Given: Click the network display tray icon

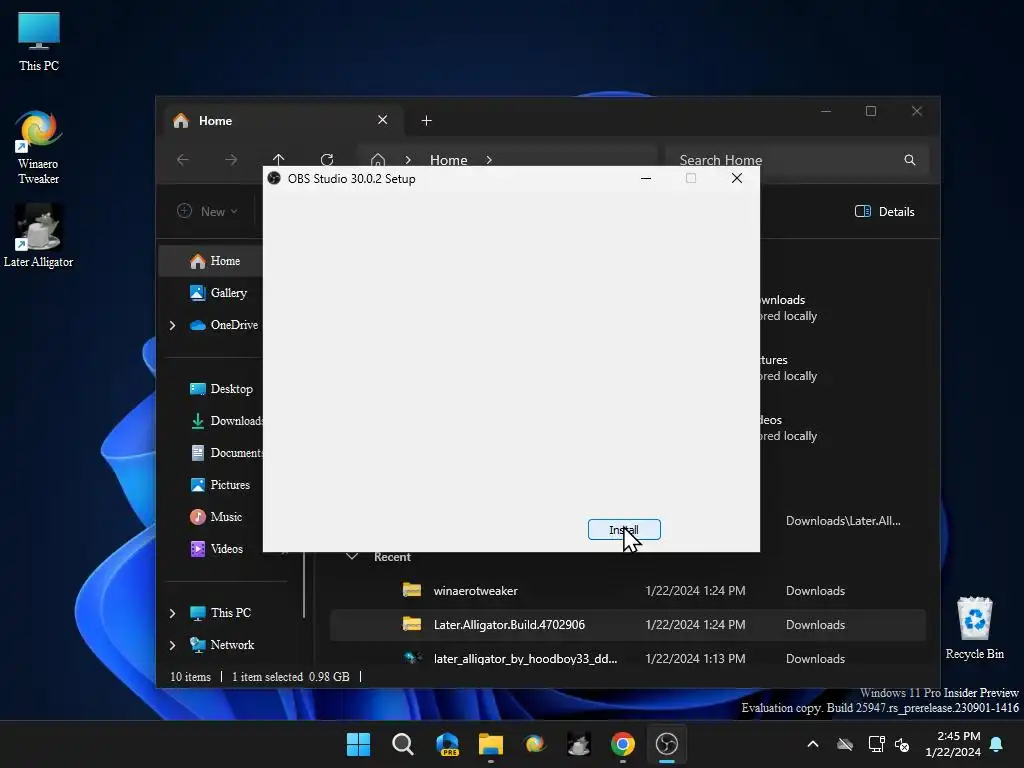Looking at the screenshot, I should coord(876,744).
